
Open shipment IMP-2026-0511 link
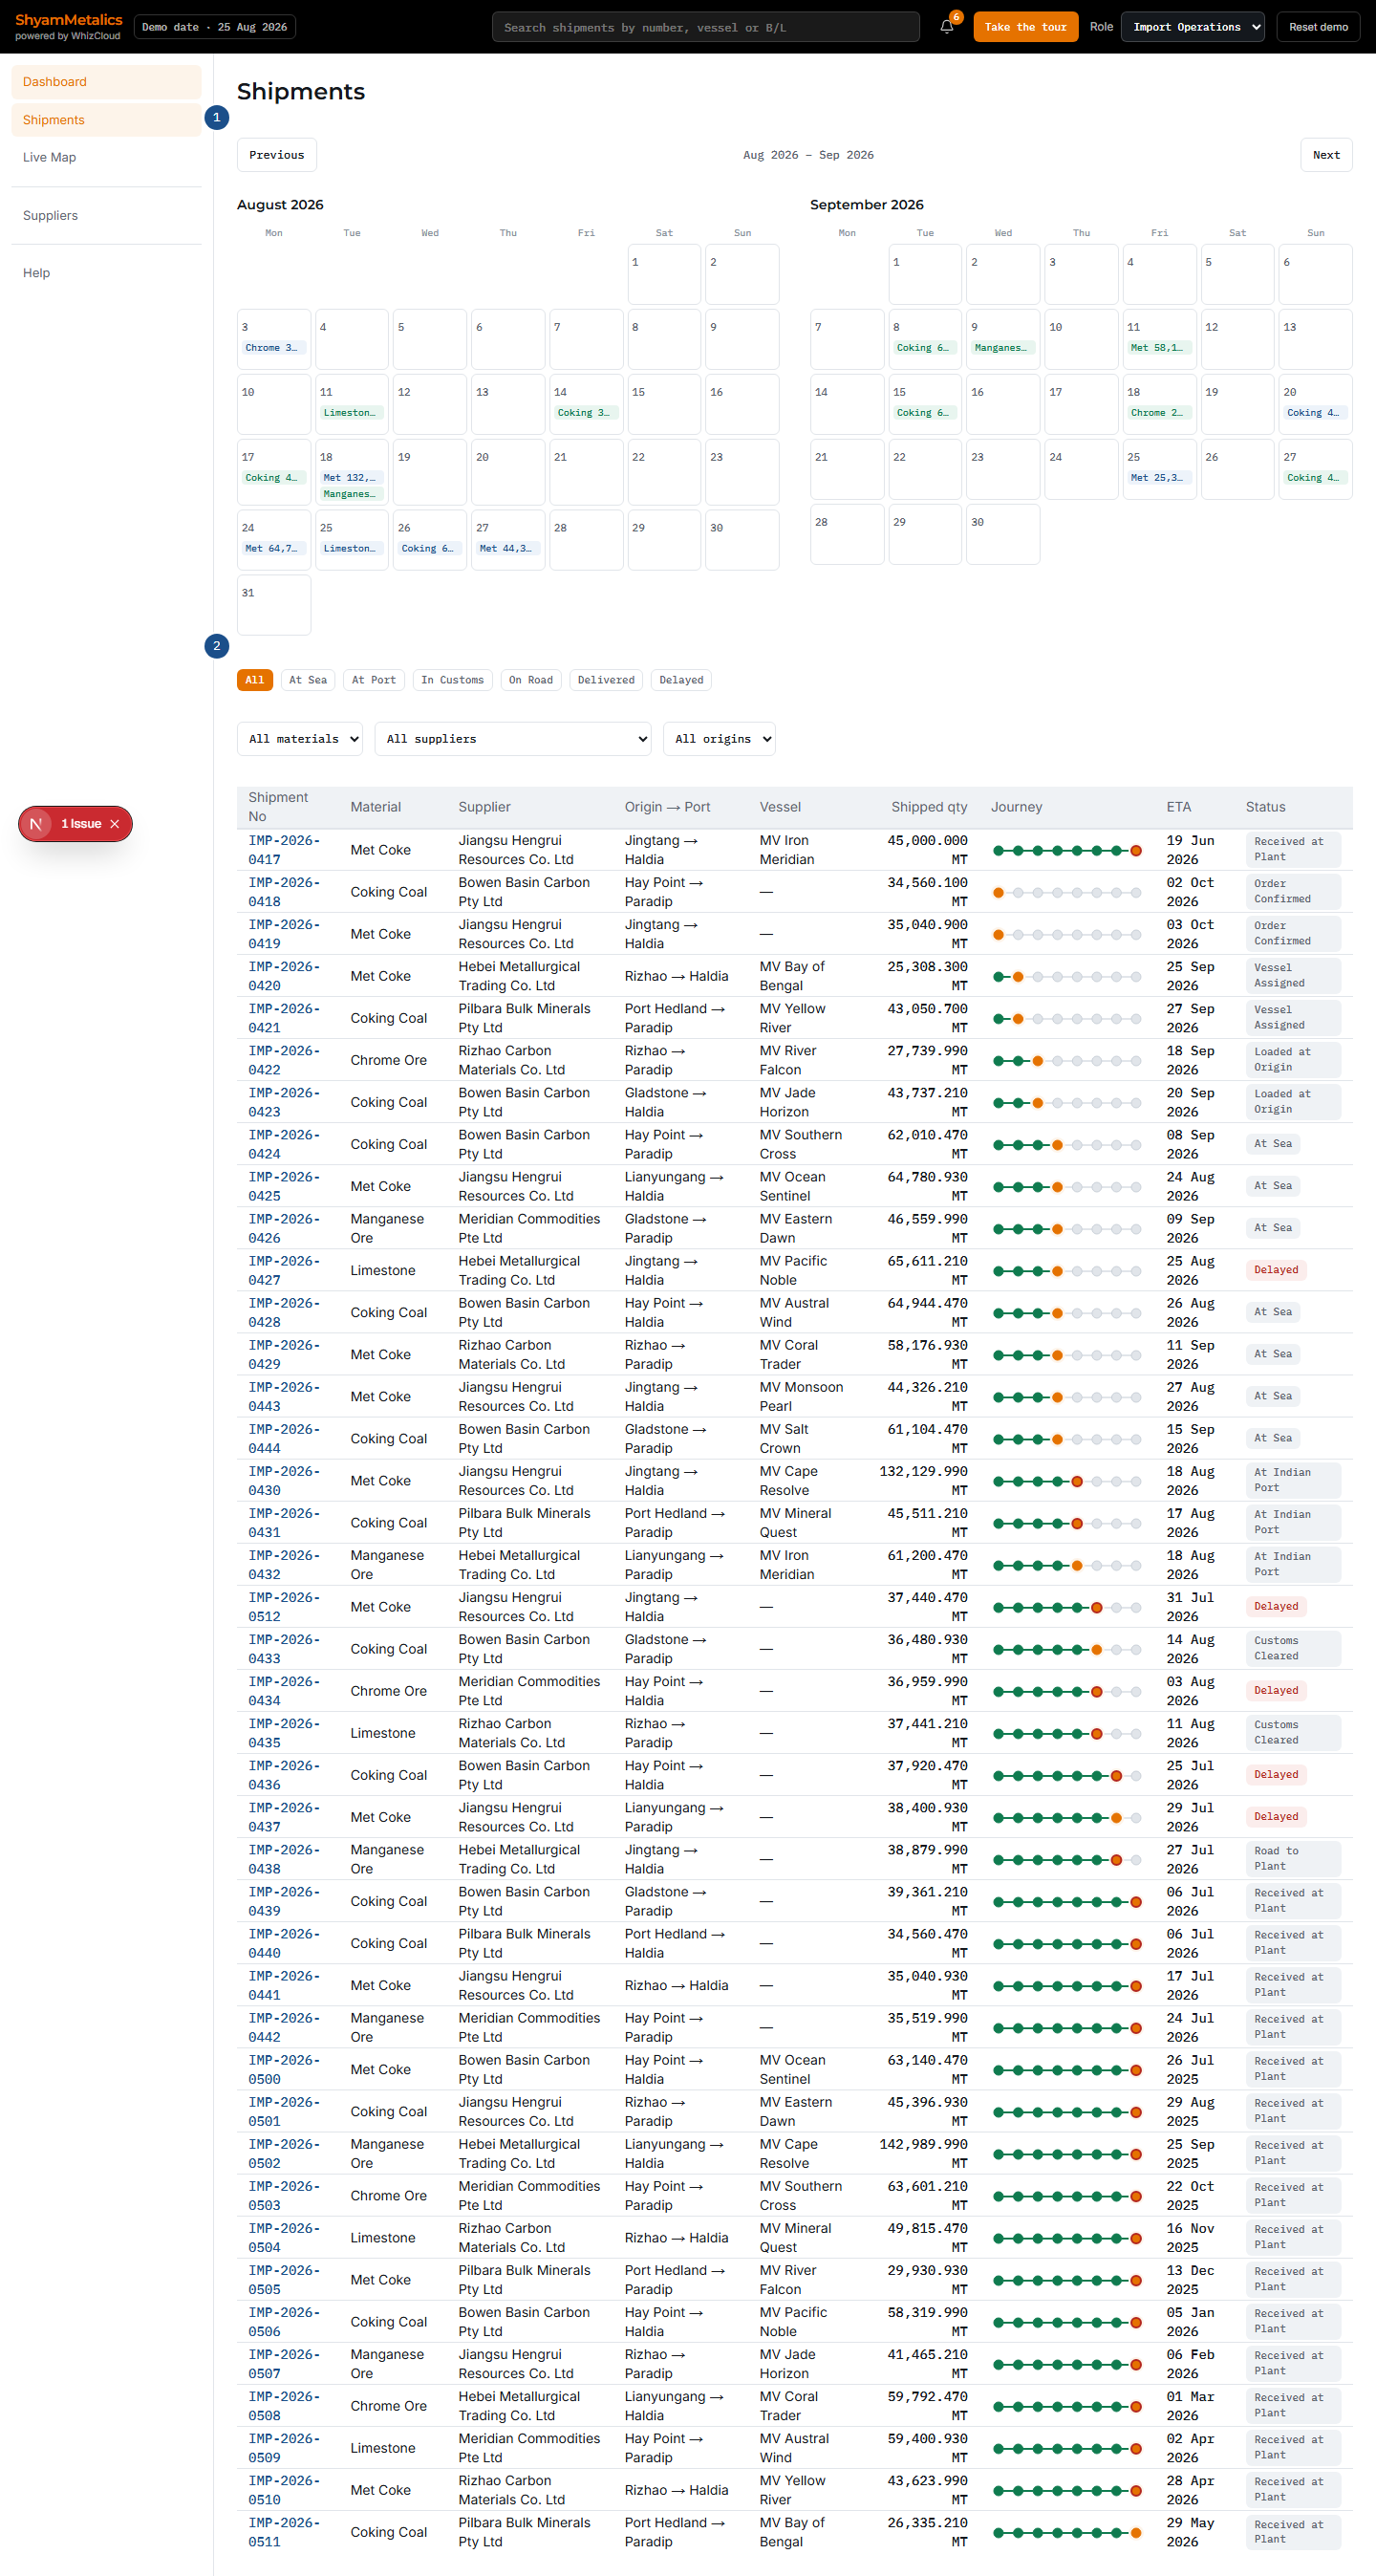[285, 2533]
